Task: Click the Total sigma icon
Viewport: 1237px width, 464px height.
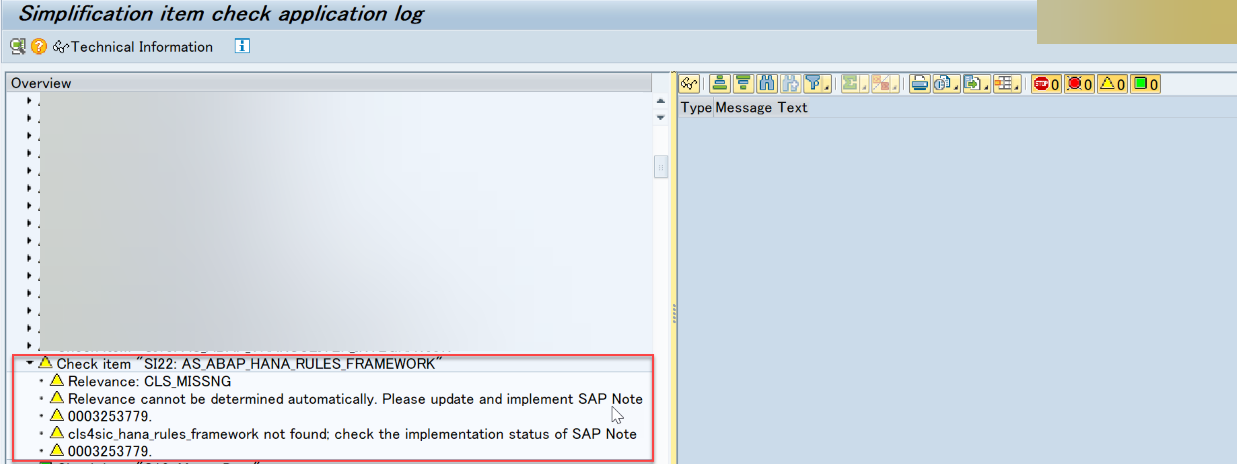Action: pyautogui.click(x=853, y=84)
